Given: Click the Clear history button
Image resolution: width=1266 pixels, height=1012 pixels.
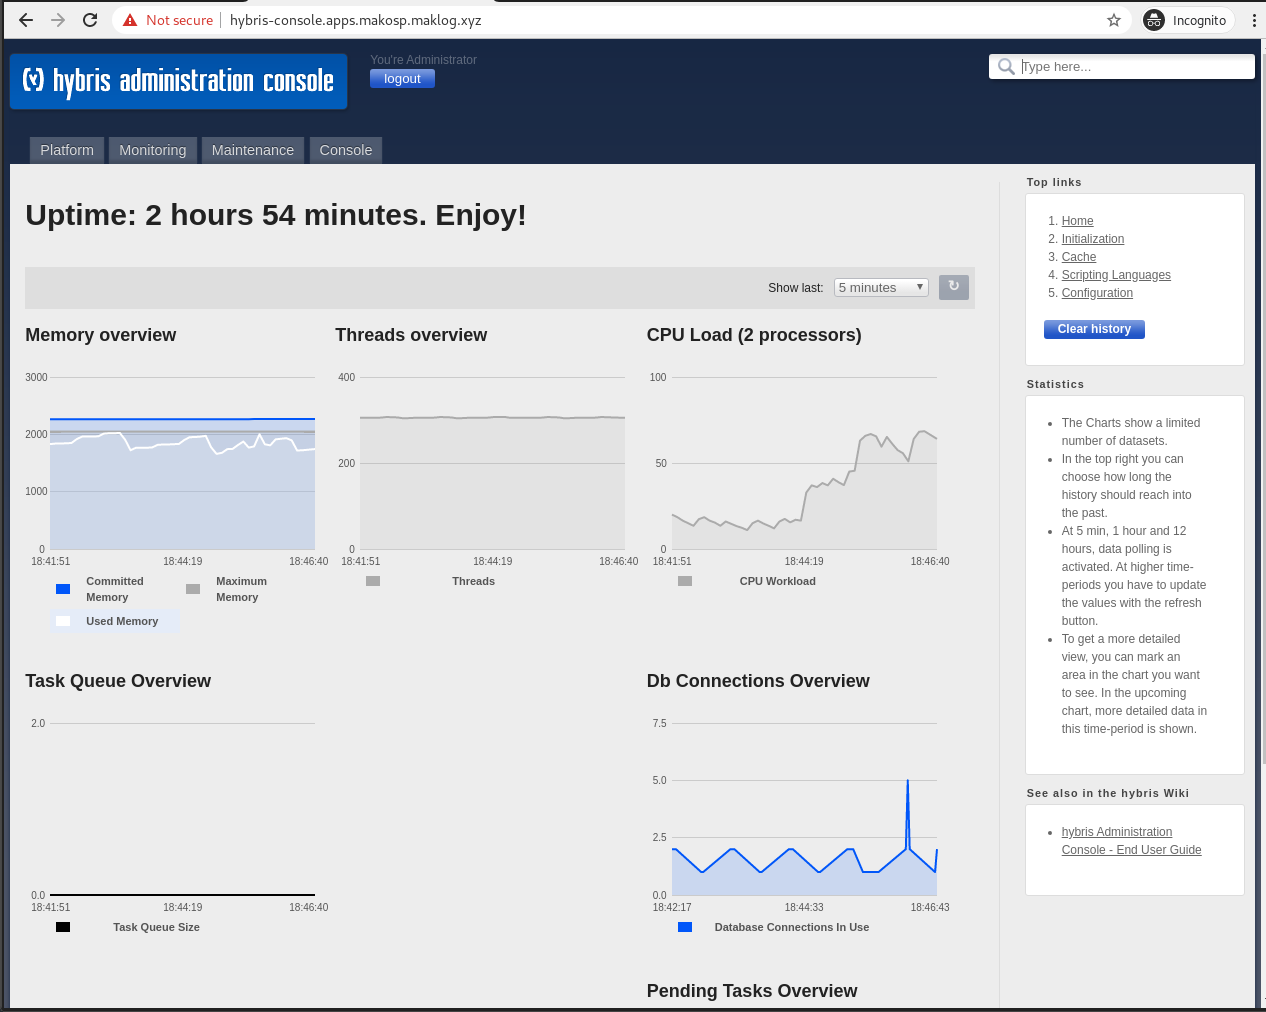Looking at the screenshot, I should click(x=1094, y=329).
